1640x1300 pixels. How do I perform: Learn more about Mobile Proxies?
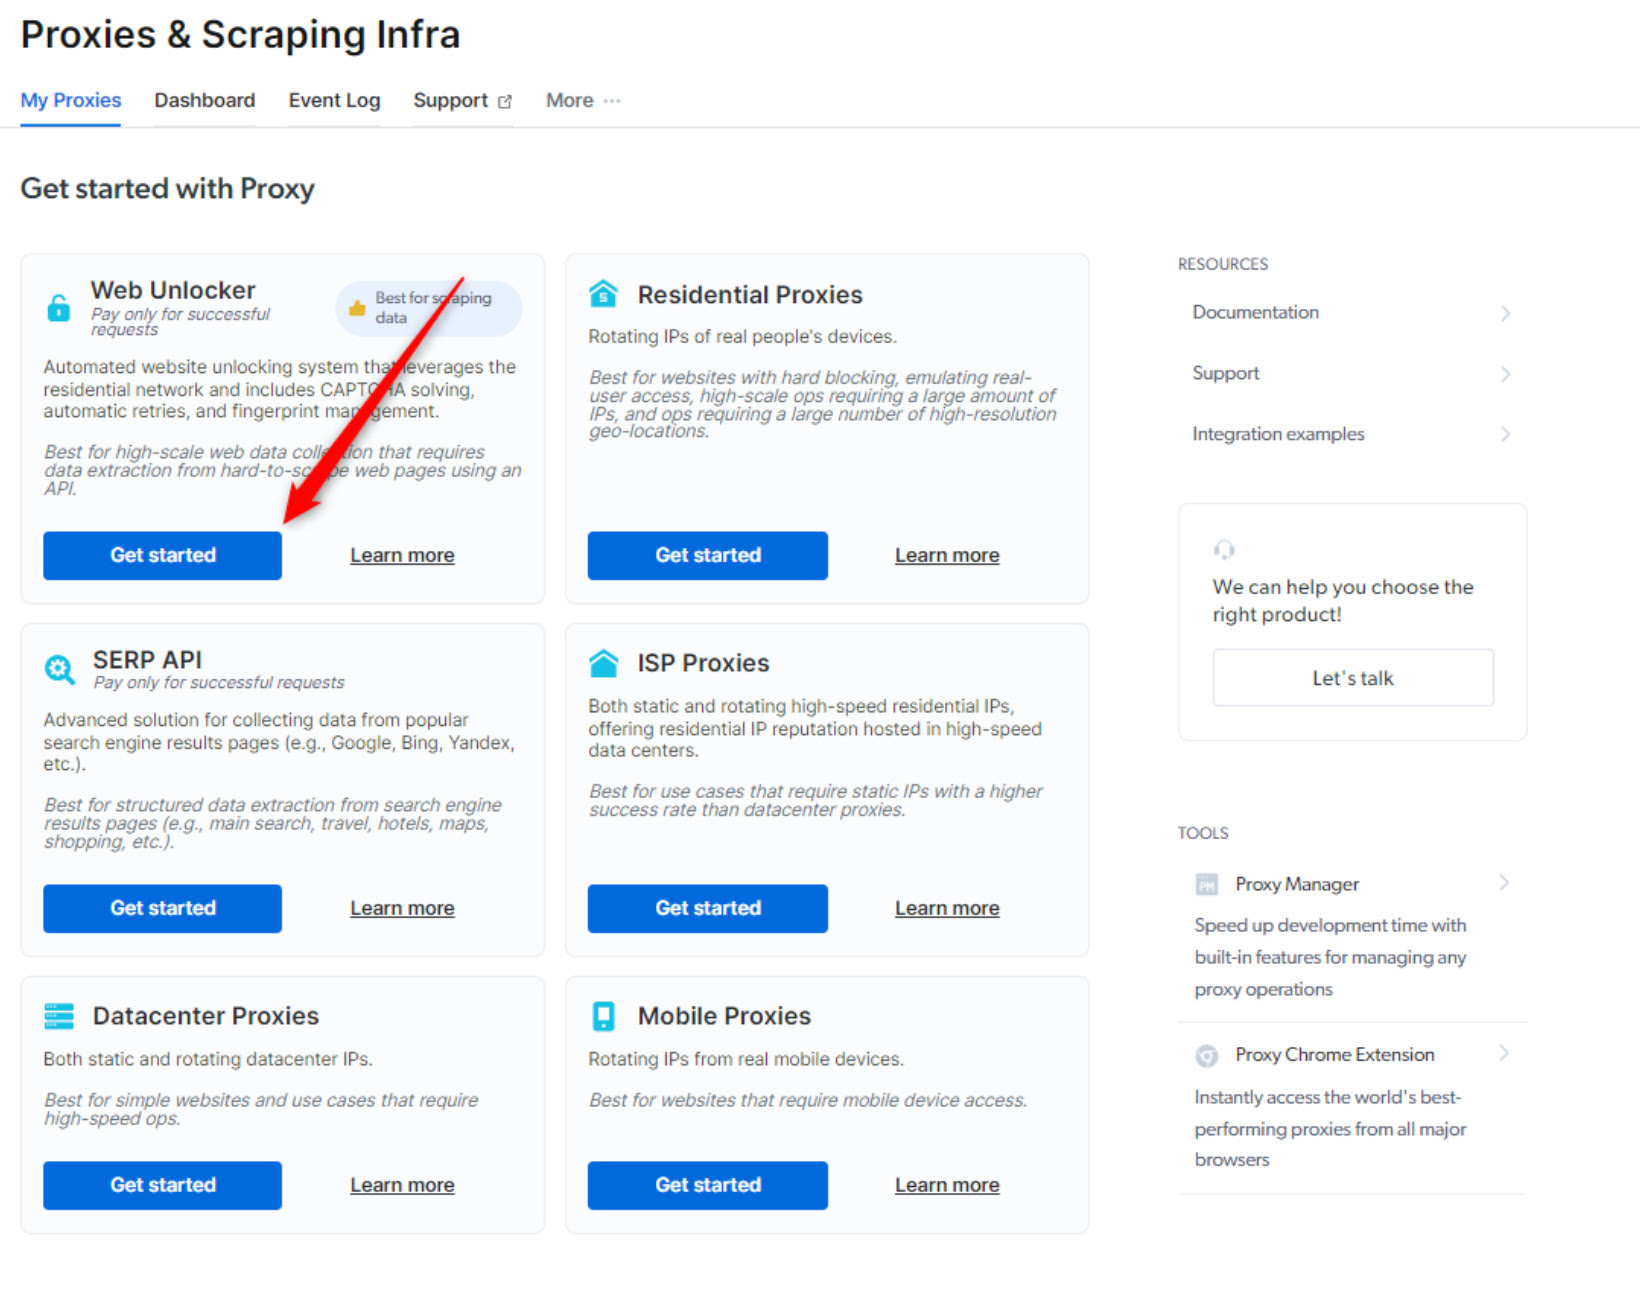point(947,1185)
